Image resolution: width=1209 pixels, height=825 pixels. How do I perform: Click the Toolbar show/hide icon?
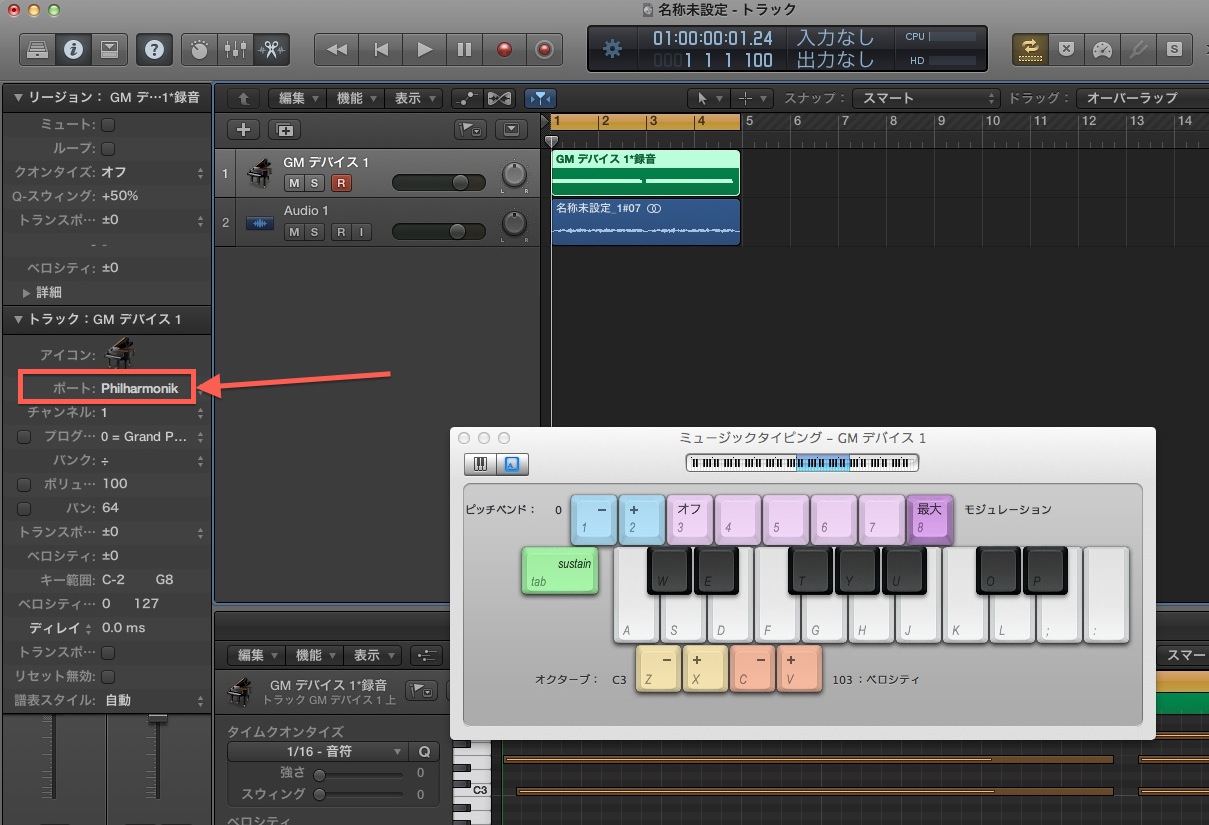[108, 48]
